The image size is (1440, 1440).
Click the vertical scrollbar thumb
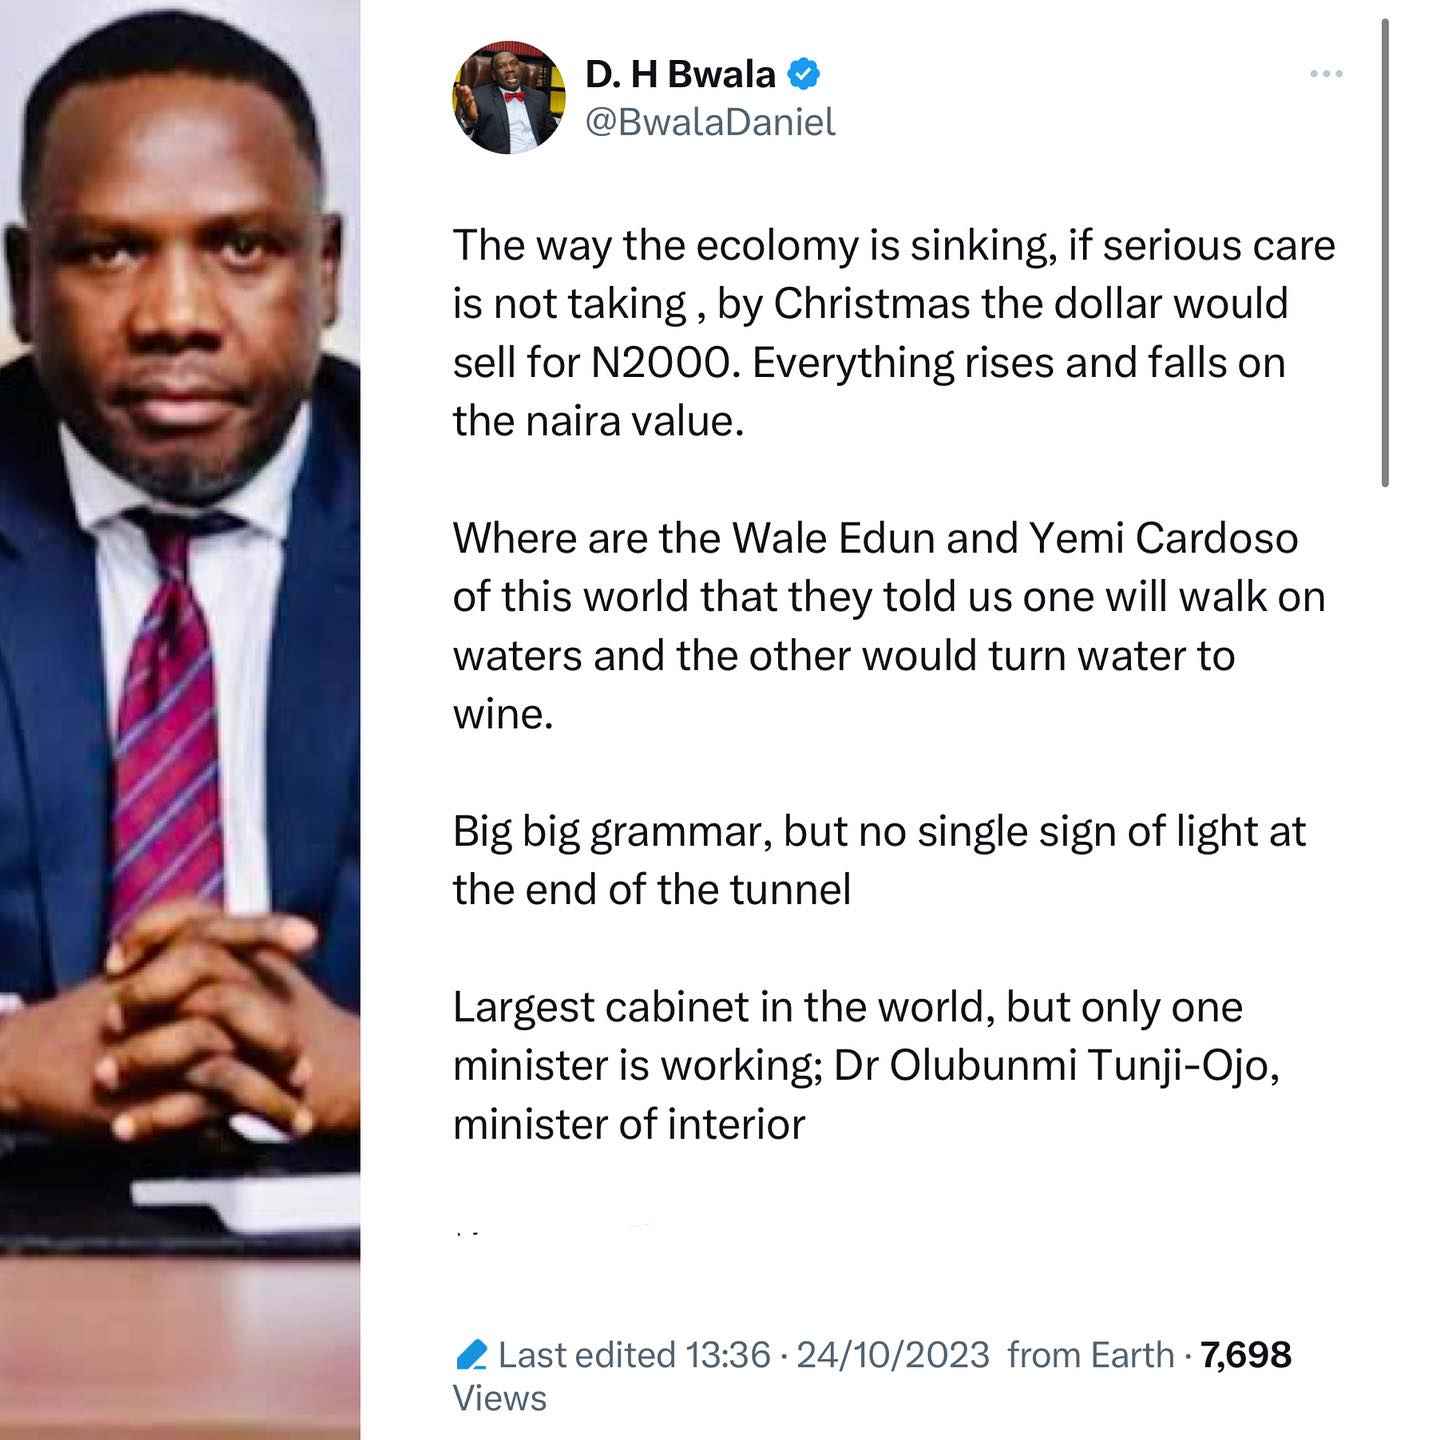coord(1385,252)
